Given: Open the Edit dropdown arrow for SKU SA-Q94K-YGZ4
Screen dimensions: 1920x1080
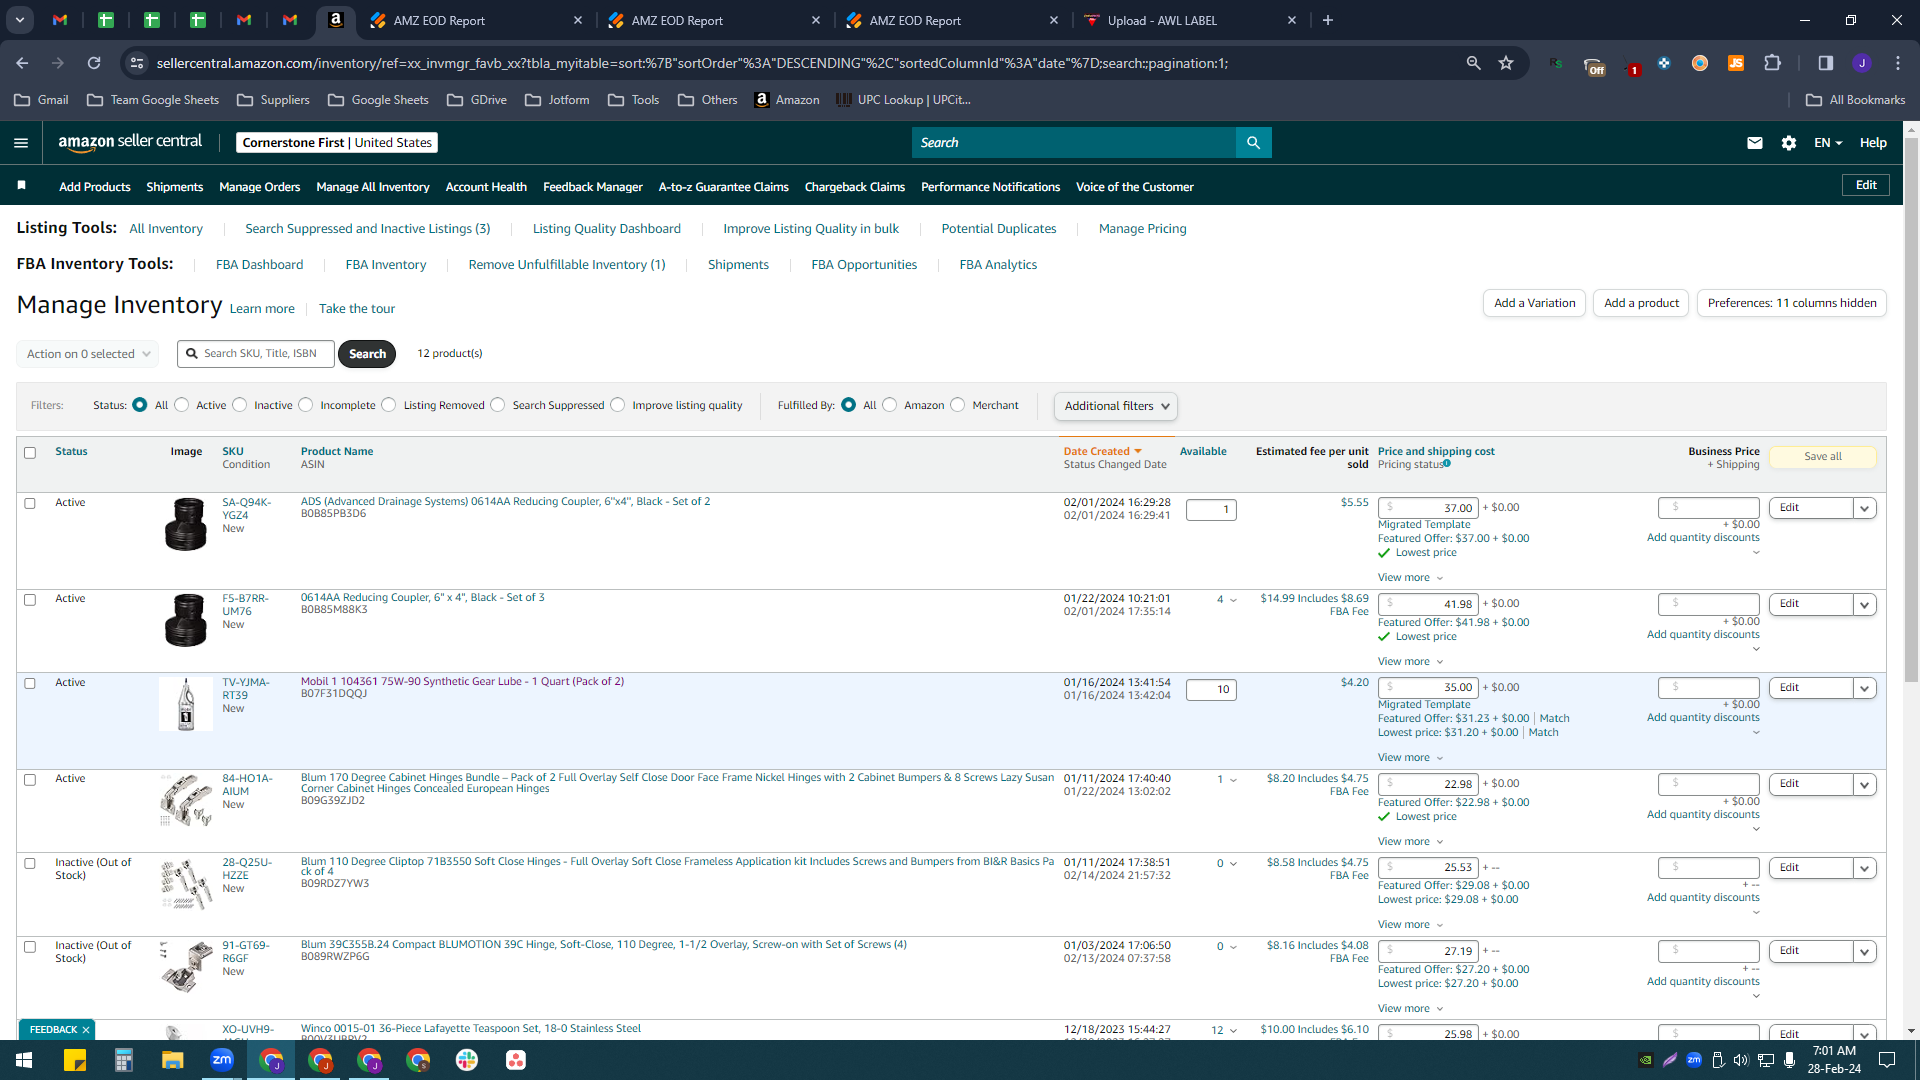Looking at the screenshot, I should pos(1864,508).
